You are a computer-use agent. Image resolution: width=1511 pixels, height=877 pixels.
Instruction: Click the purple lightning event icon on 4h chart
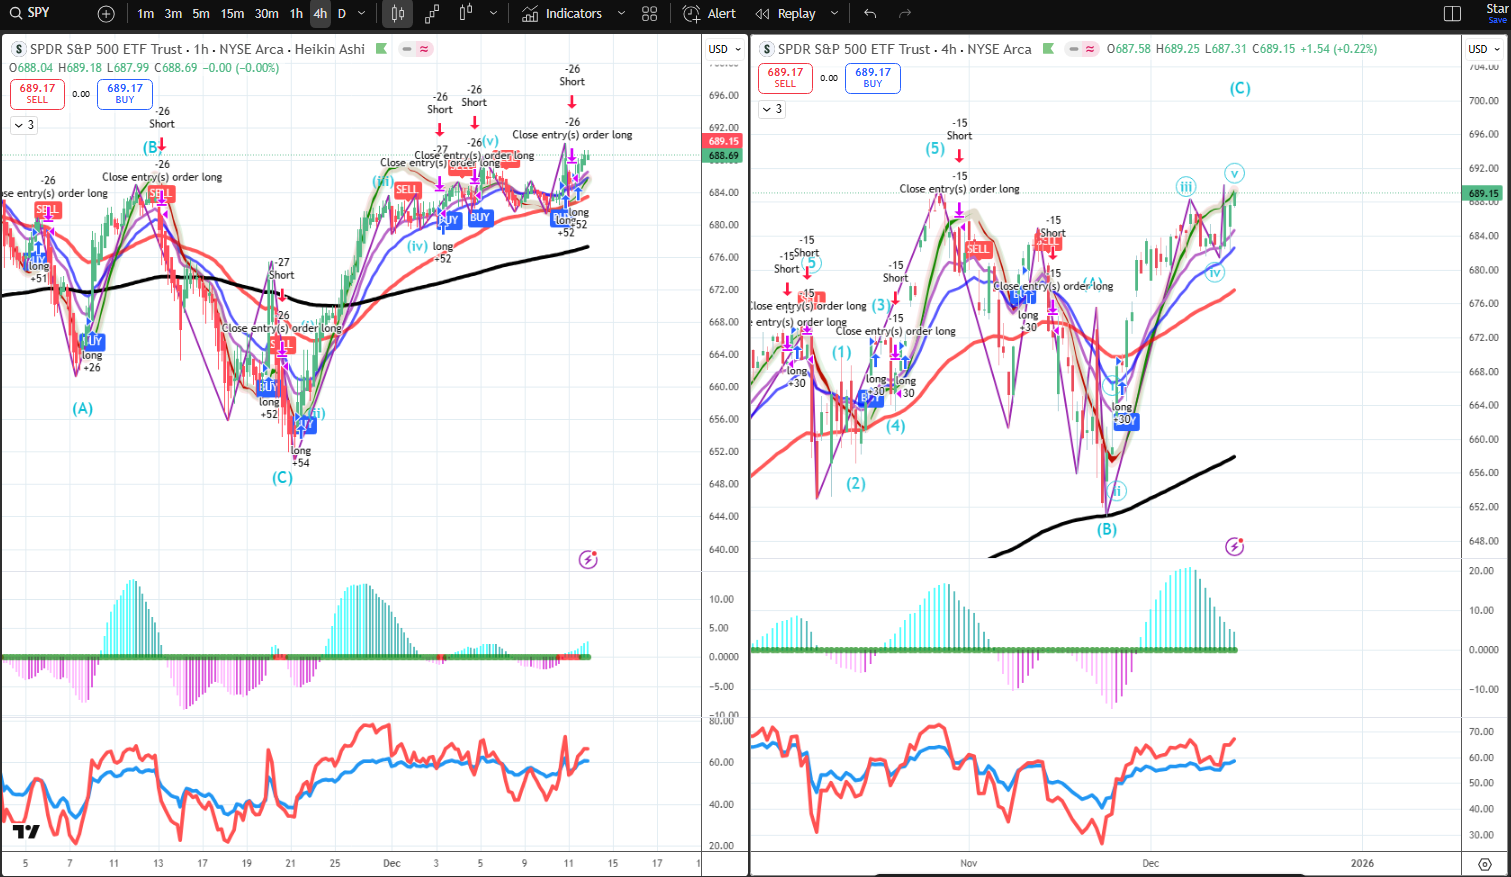tap(1235, 547)
